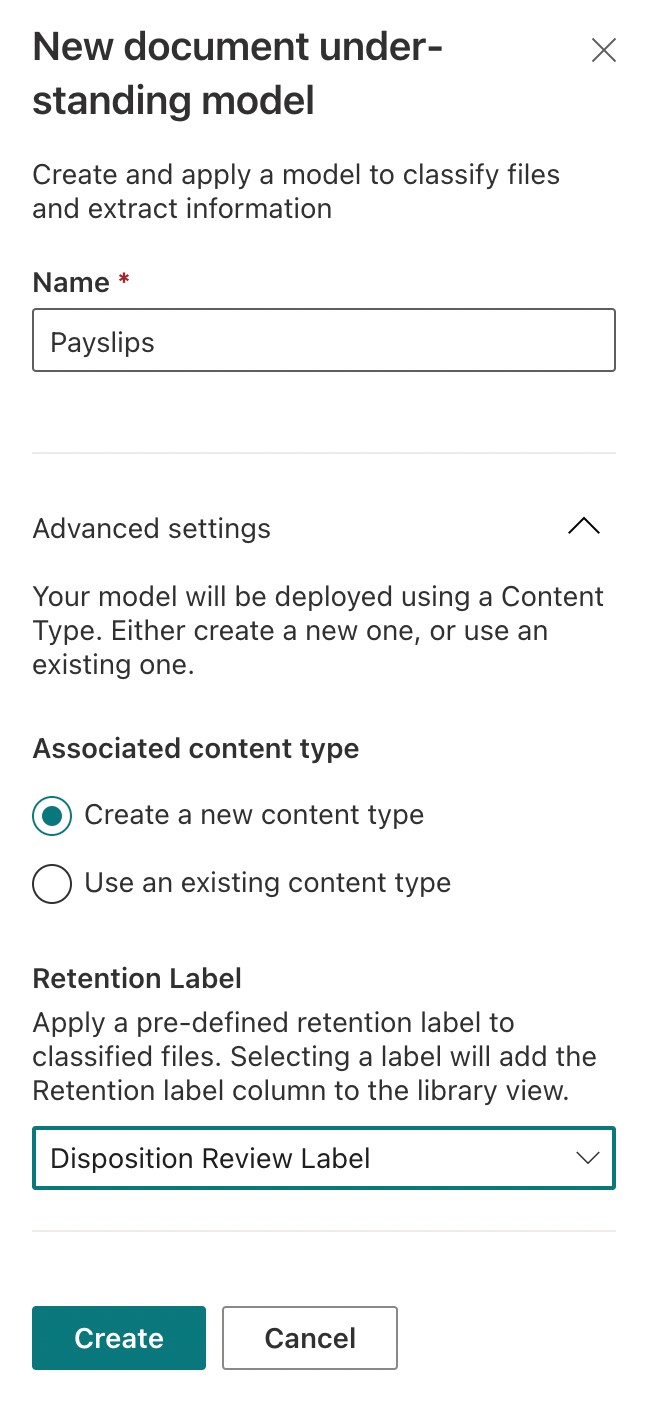Cancel the new model creation
The image size is (652, 1414).
point(310,1338)
